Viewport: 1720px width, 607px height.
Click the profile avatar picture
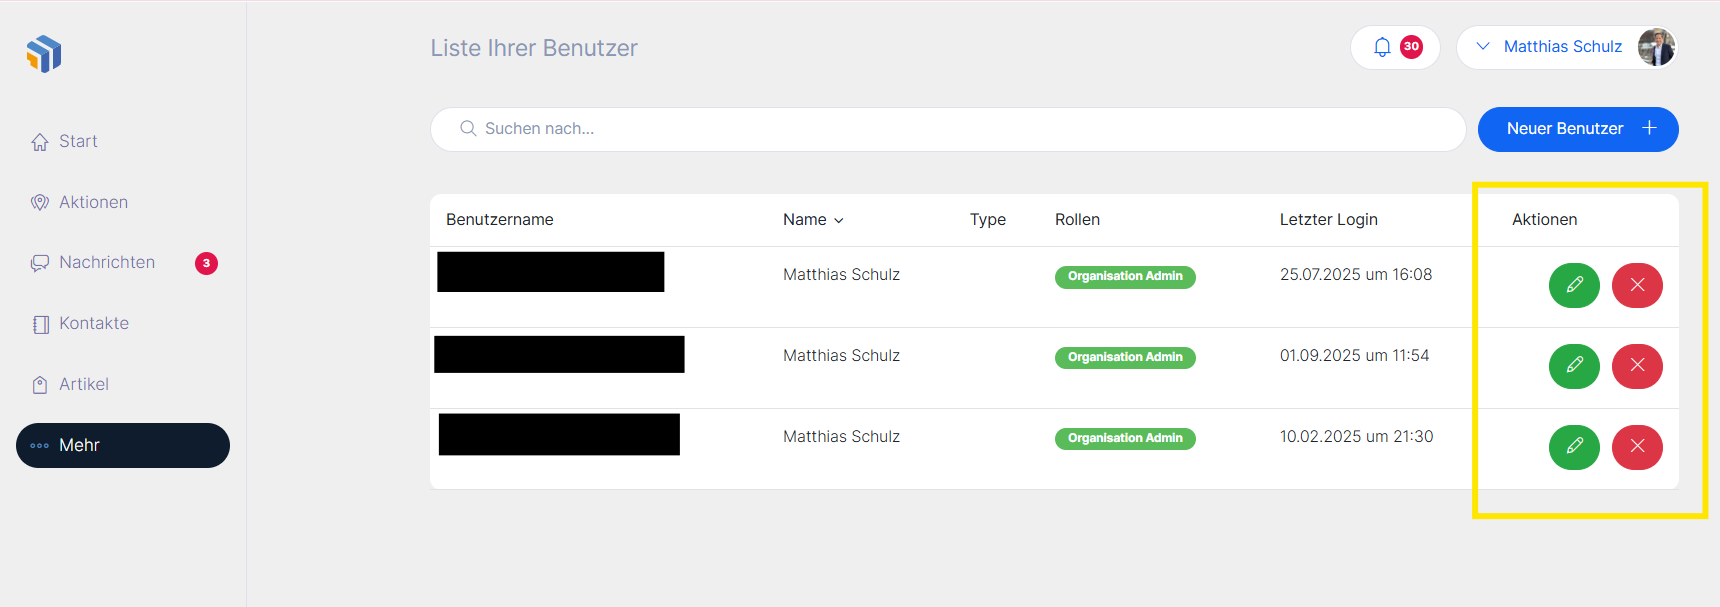point(1655,47)
